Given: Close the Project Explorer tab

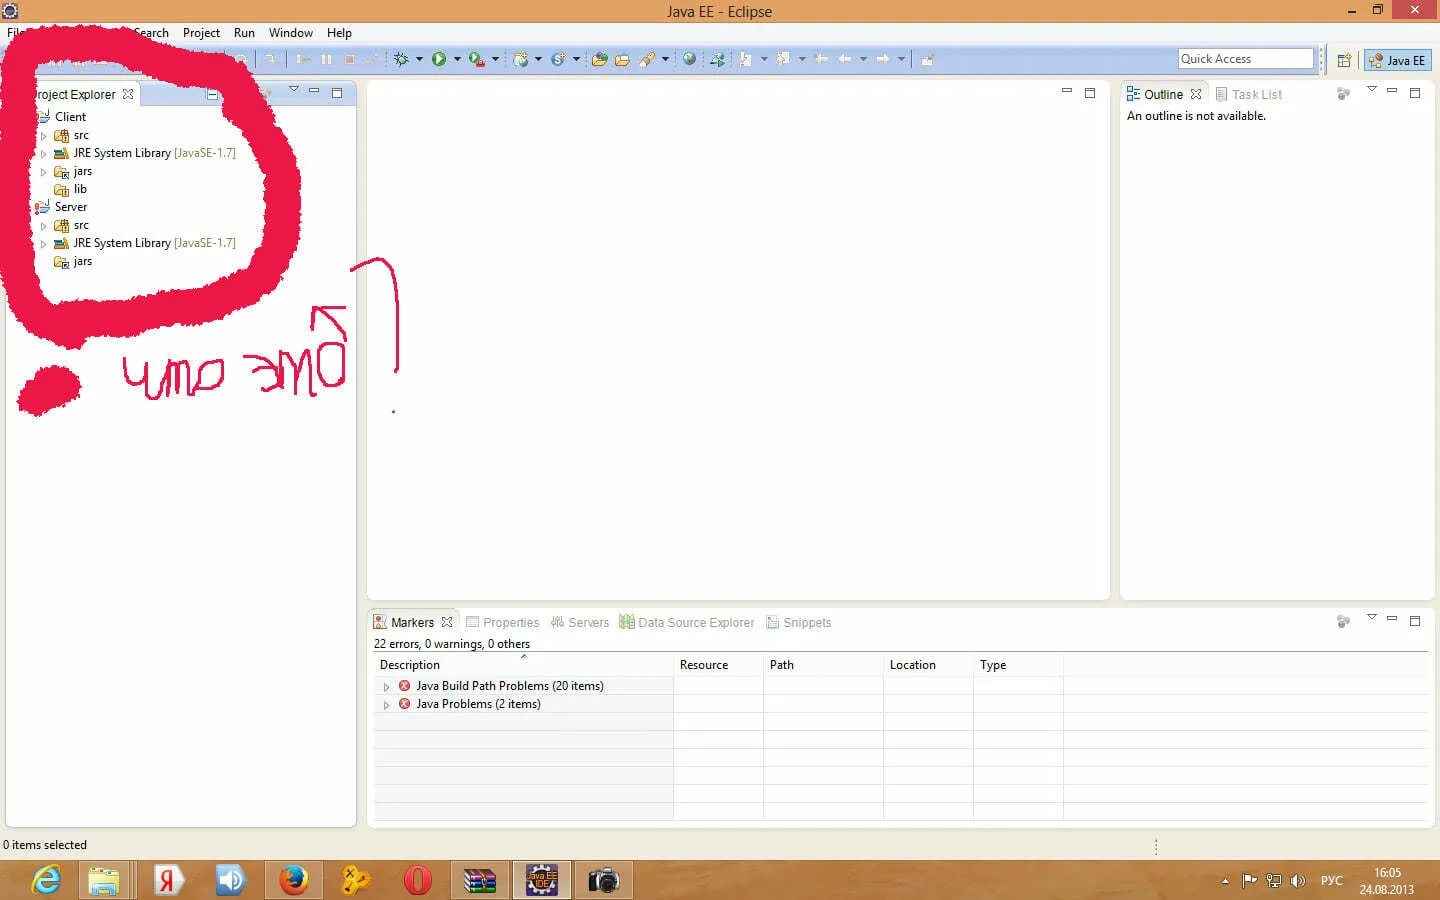Looking at the screenshot, I should [x=128, y=94].
